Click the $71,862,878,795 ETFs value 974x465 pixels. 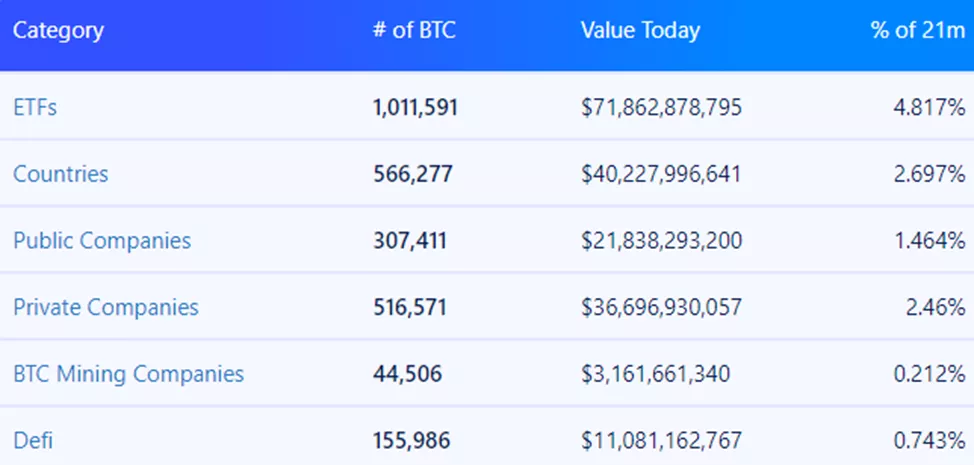pyautogui.click(x=661, y=107)
